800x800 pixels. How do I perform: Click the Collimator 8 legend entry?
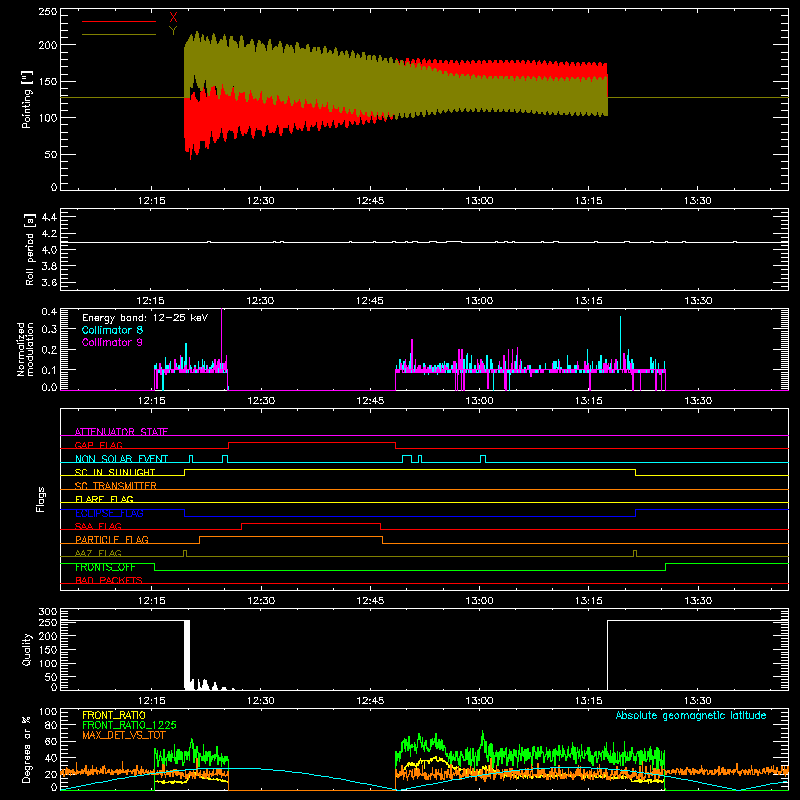click(112, 330)
